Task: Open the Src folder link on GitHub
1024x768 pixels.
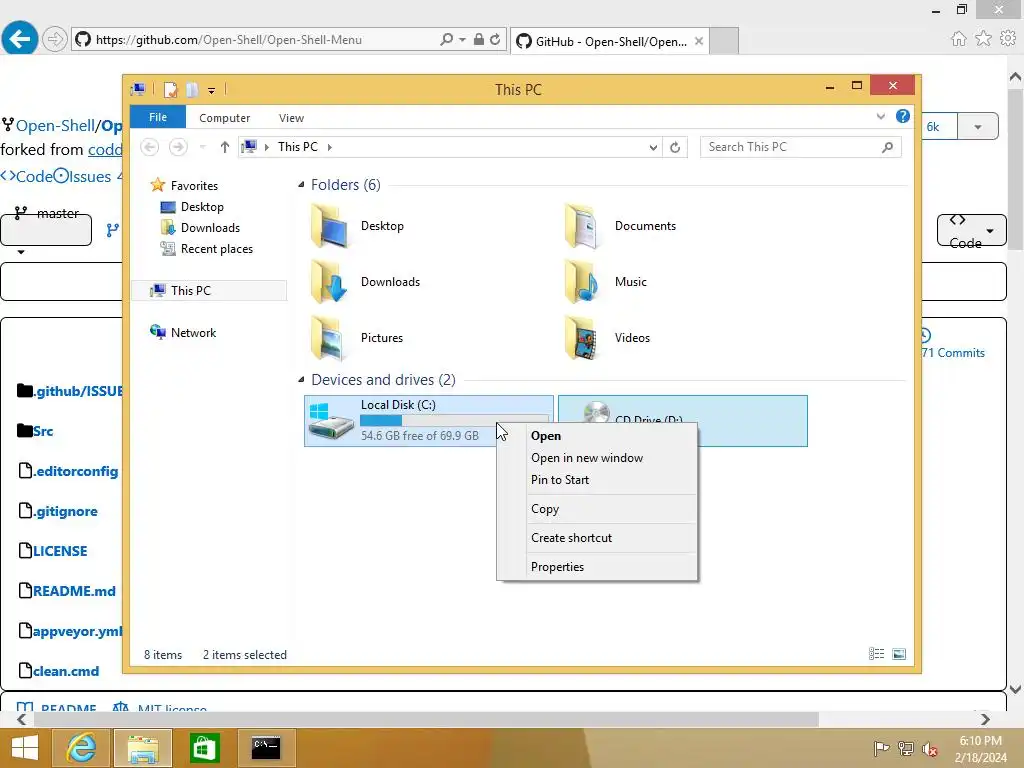Action: click(43, 431)
